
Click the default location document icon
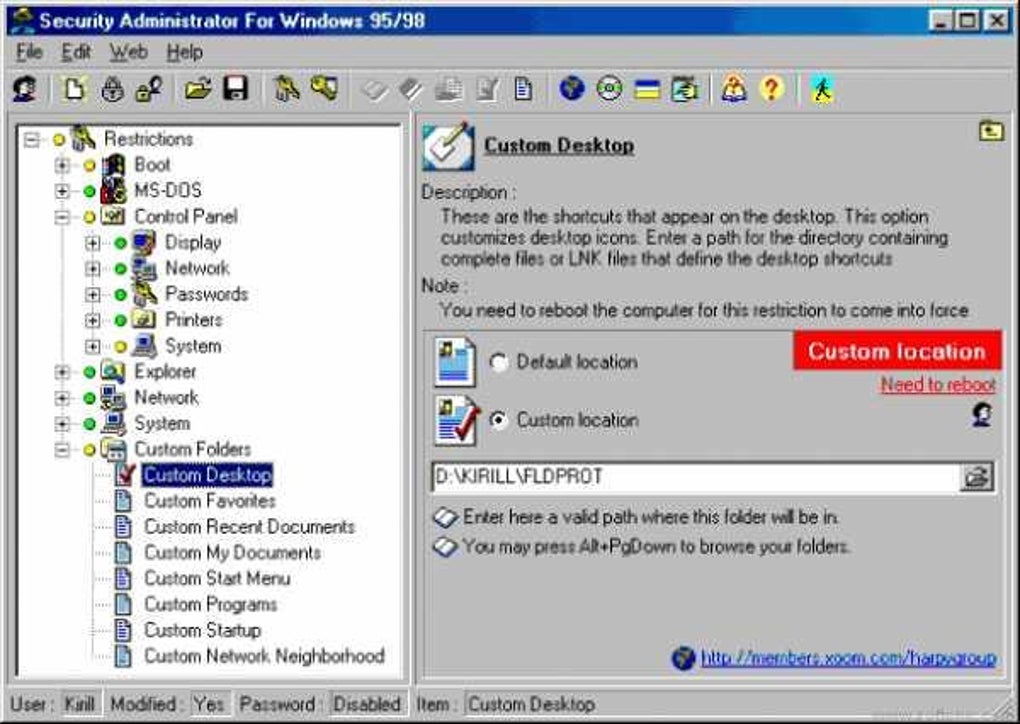[454, 362]
